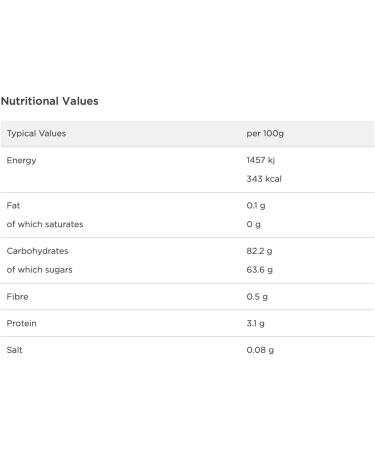Click the 0.5 g fibre value
The width and height of the screenshot is (375, 450).
(x=257, y=297)
